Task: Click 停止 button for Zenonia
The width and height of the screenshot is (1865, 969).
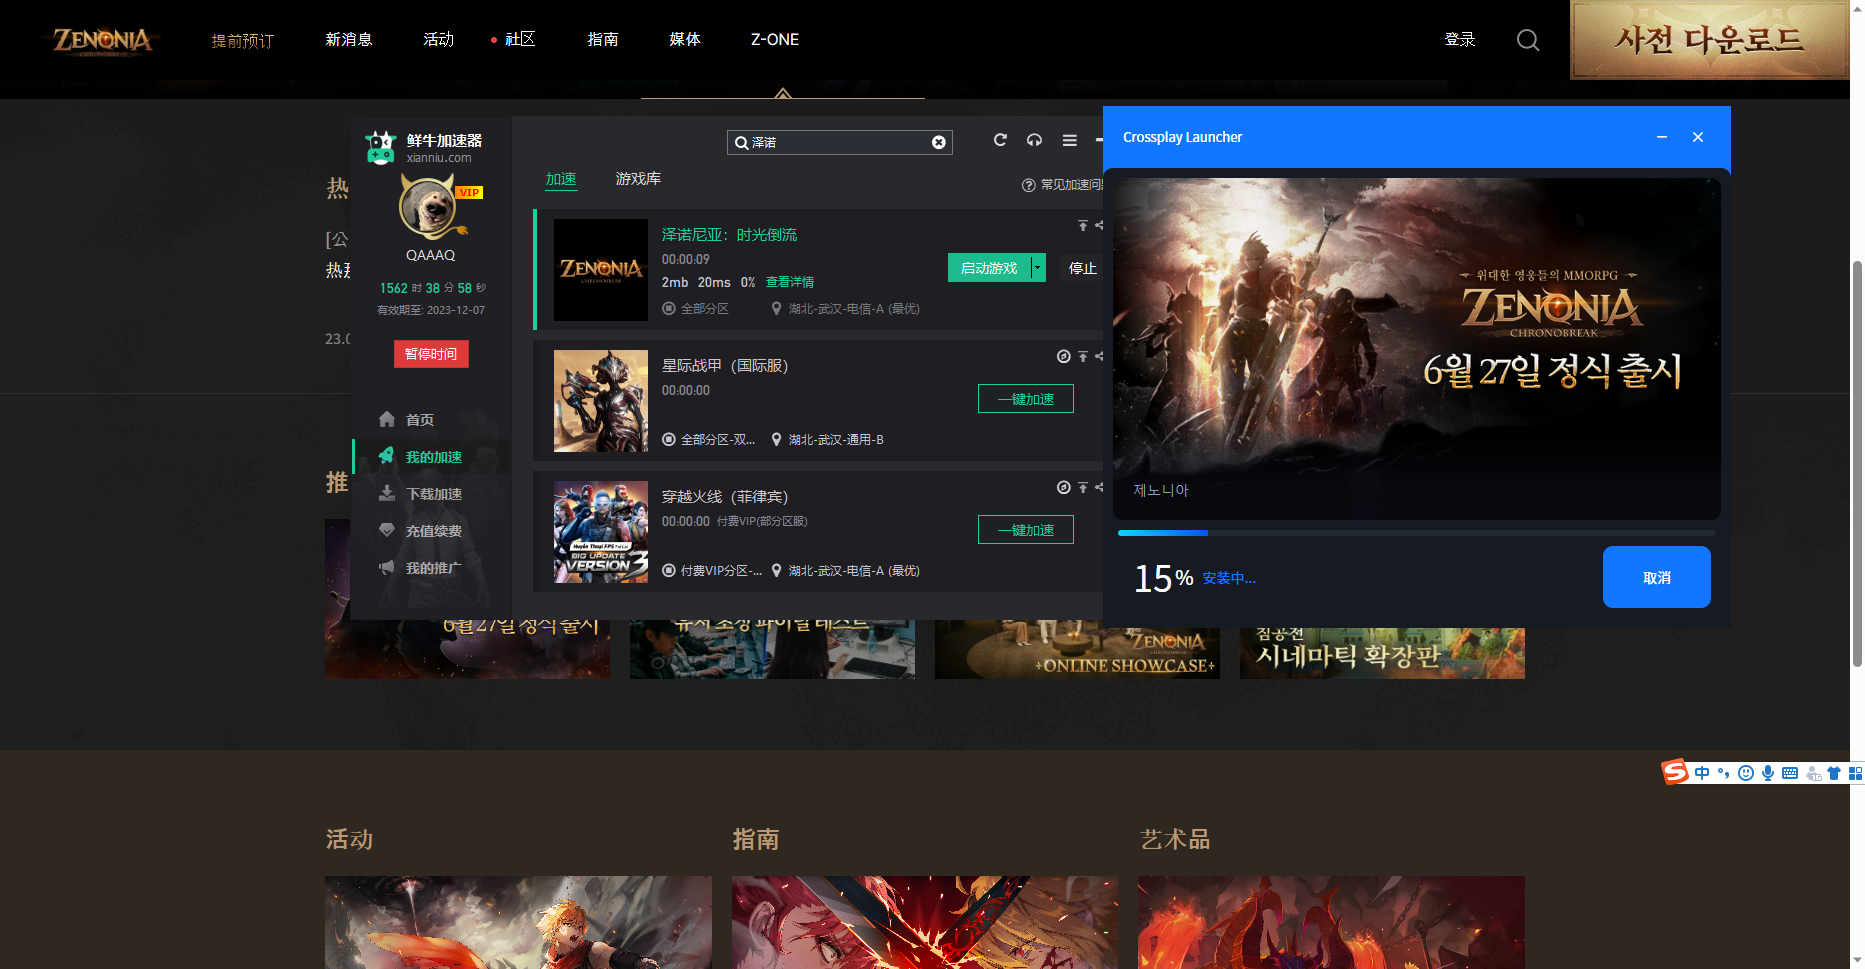Action: (1082, 268)
